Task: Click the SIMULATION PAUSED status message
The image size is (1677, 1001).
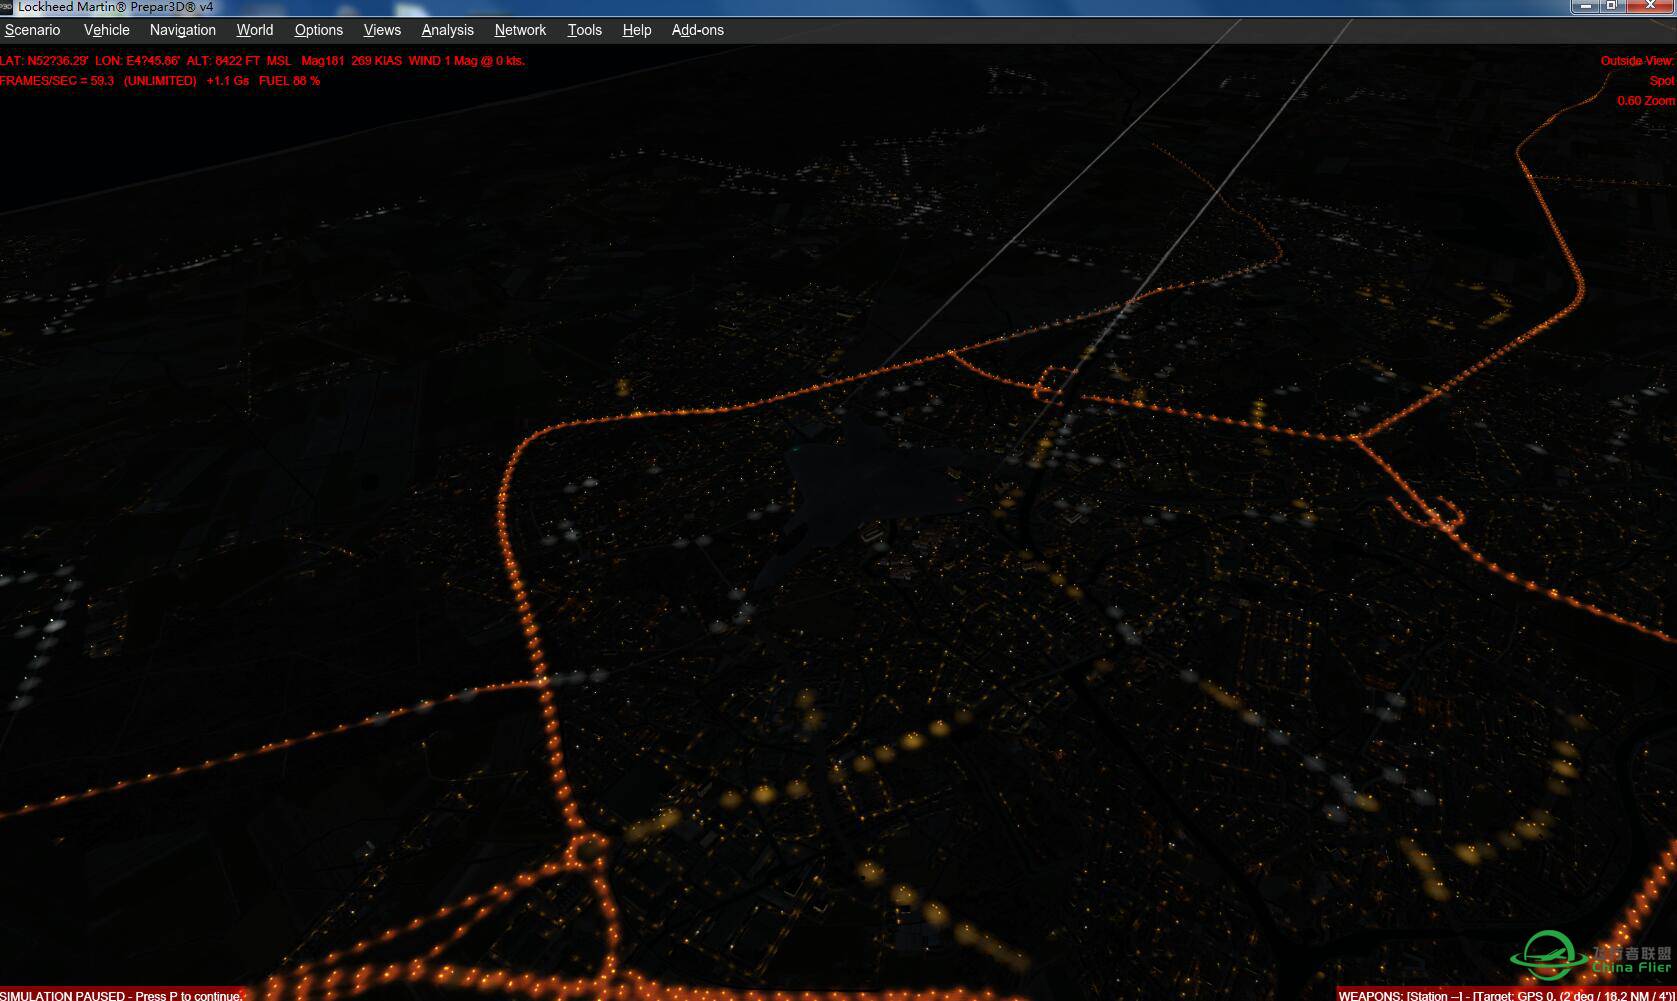Action: [x=120, y=995]
